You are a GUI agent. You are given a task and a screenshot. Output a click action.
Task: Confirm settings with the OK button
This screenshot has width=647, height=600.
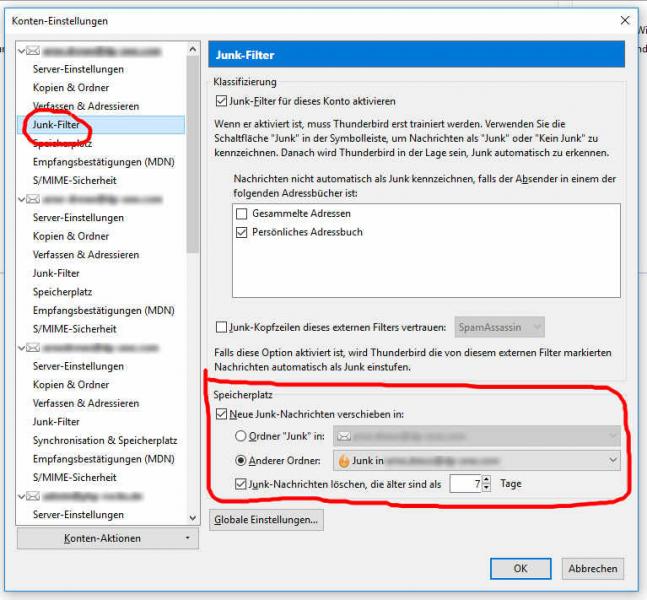click(519, 568)
